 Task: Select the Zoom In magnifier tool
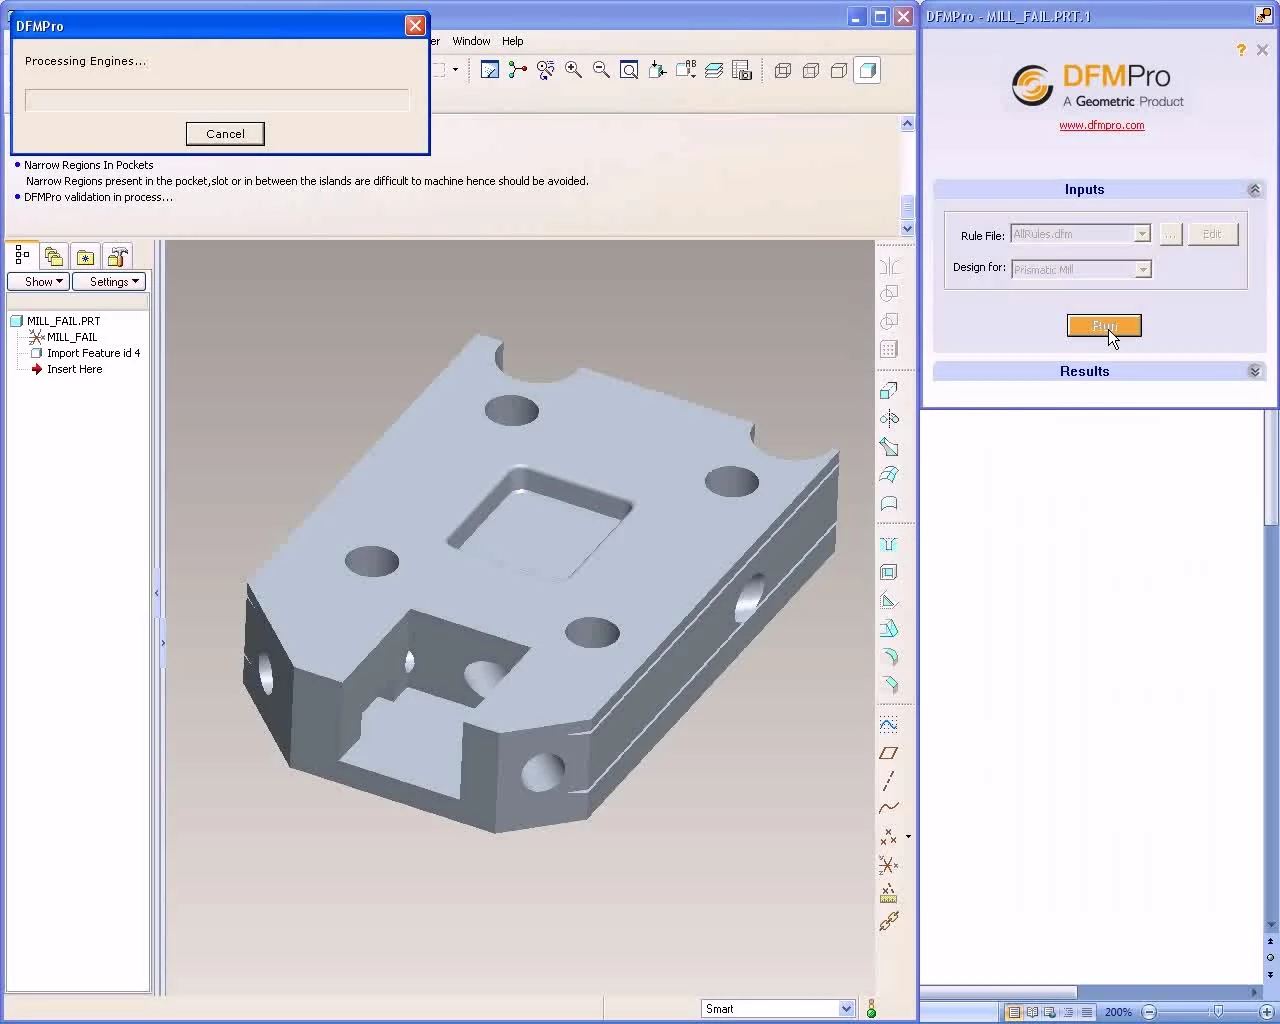point(574,70)
